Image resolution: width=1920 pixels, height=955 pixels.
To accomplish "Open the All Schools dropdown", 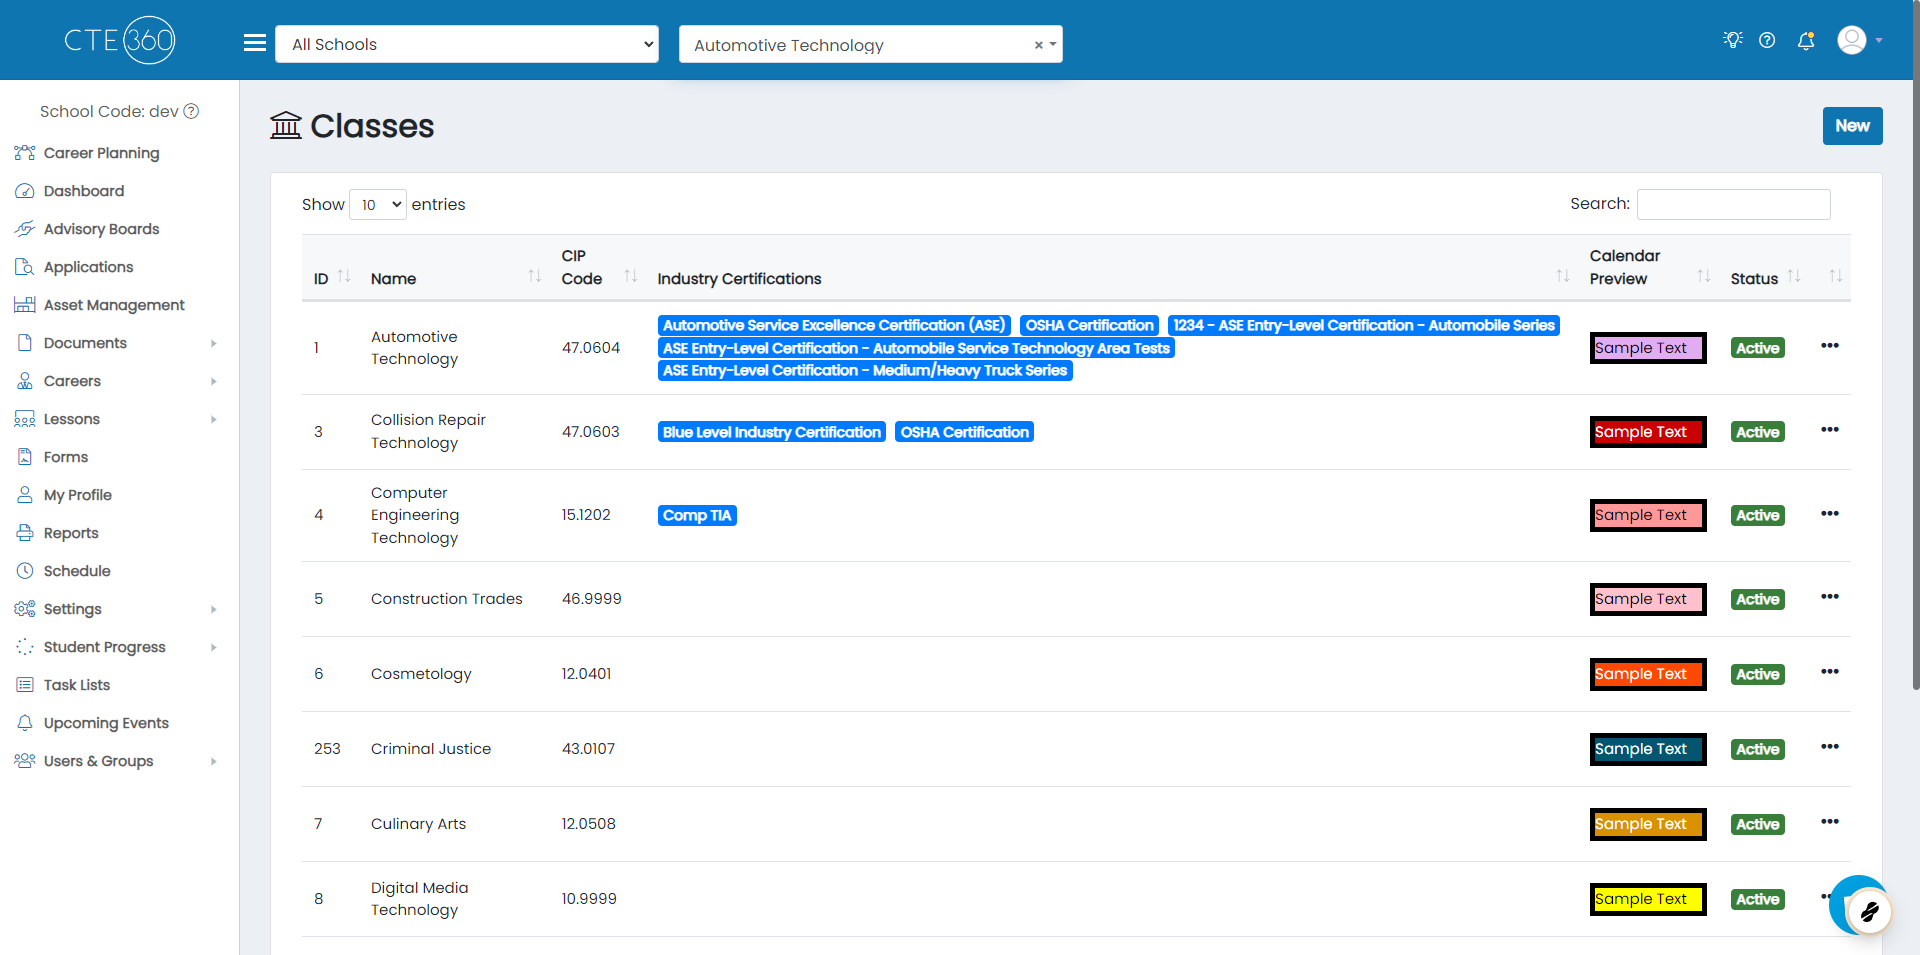I will (467, 44).
